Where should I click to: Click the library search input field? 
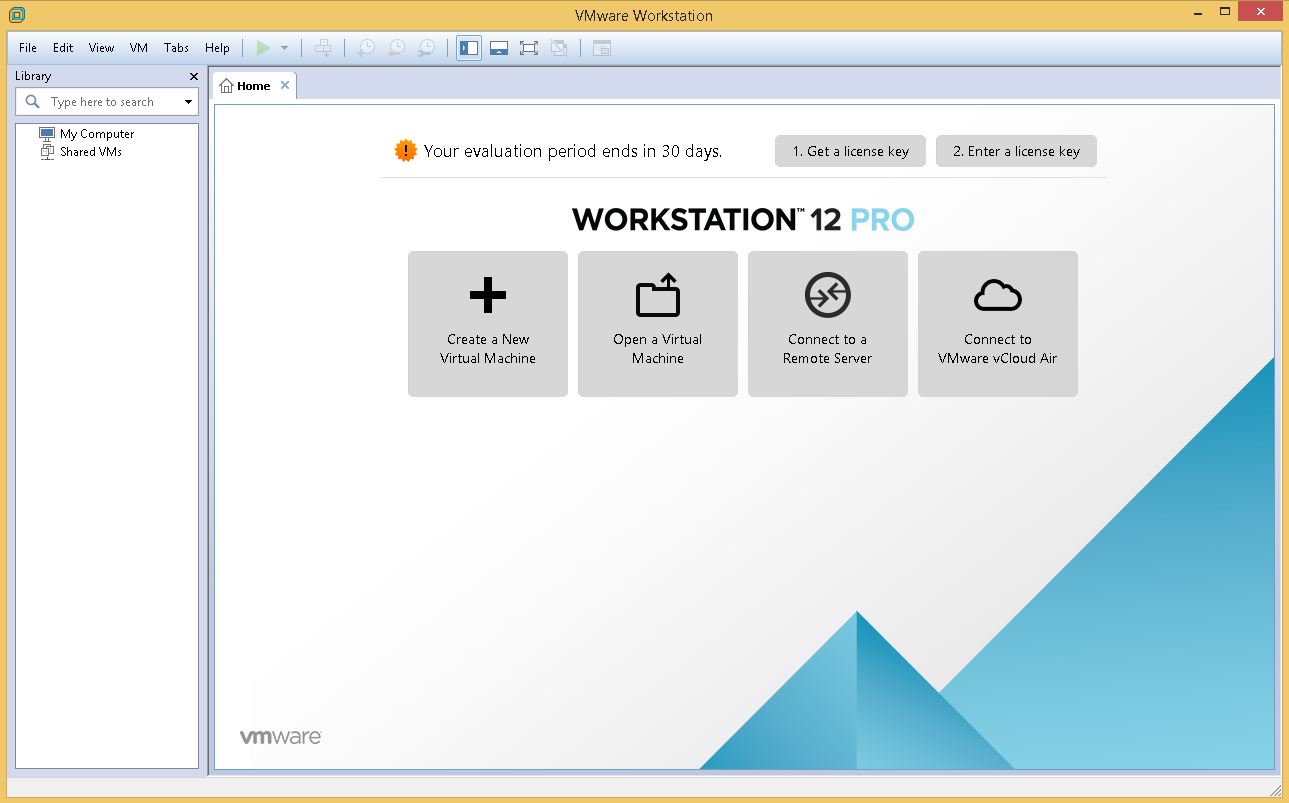click(x=107, y=102)
